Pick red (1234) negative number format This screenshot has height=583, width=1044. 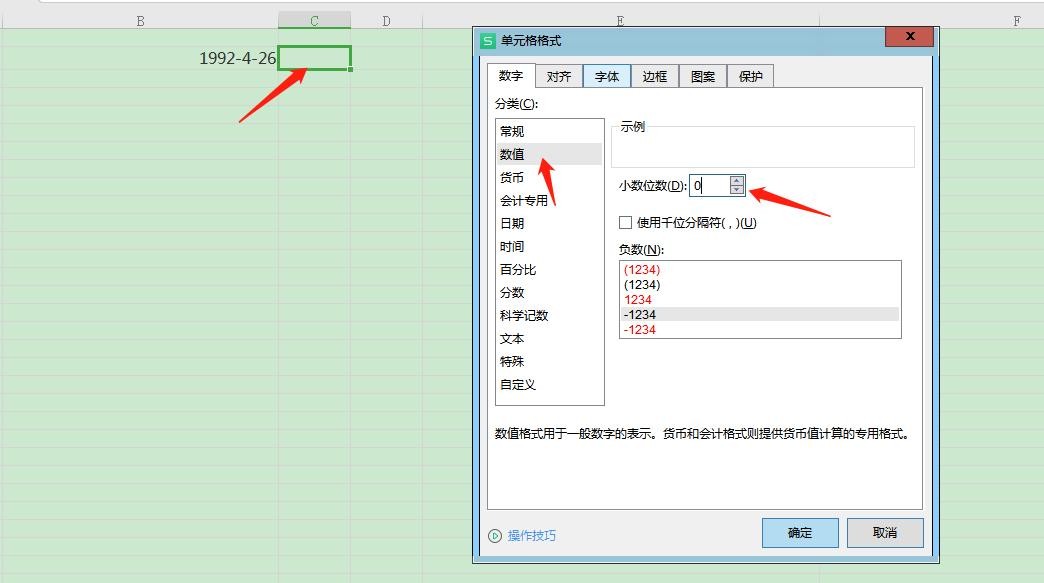coord(641,270)
